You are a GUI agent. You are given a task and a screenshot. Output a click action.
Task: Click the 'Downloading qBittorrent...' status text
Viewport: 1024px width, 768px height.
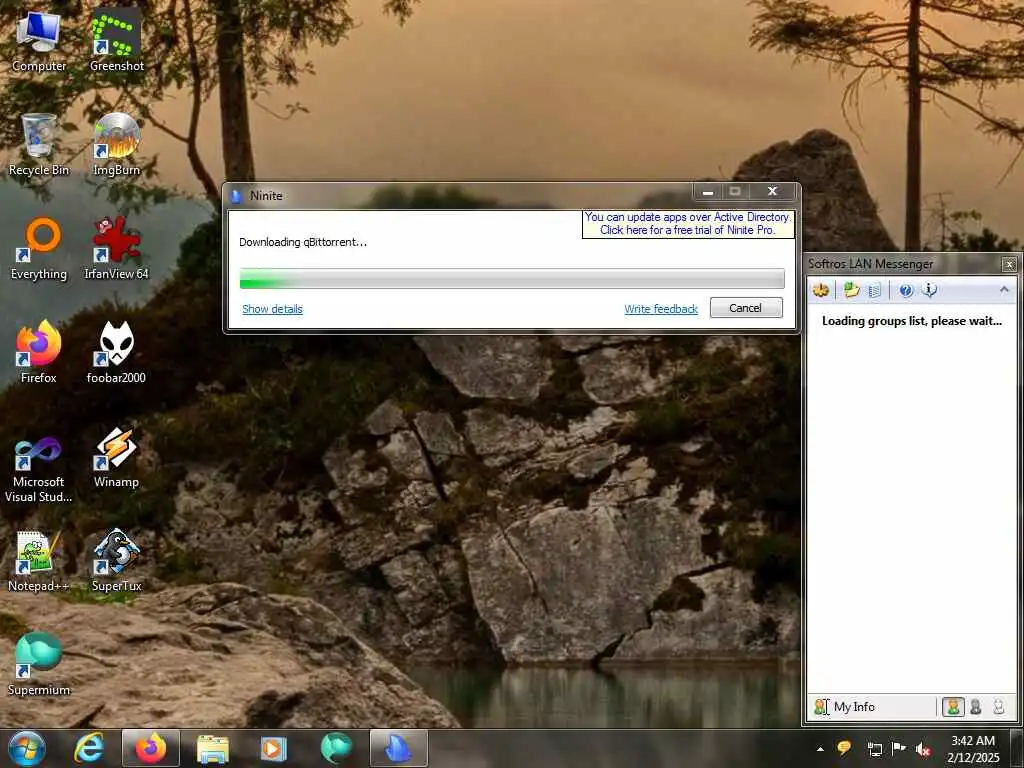click(x=303, y=242)
